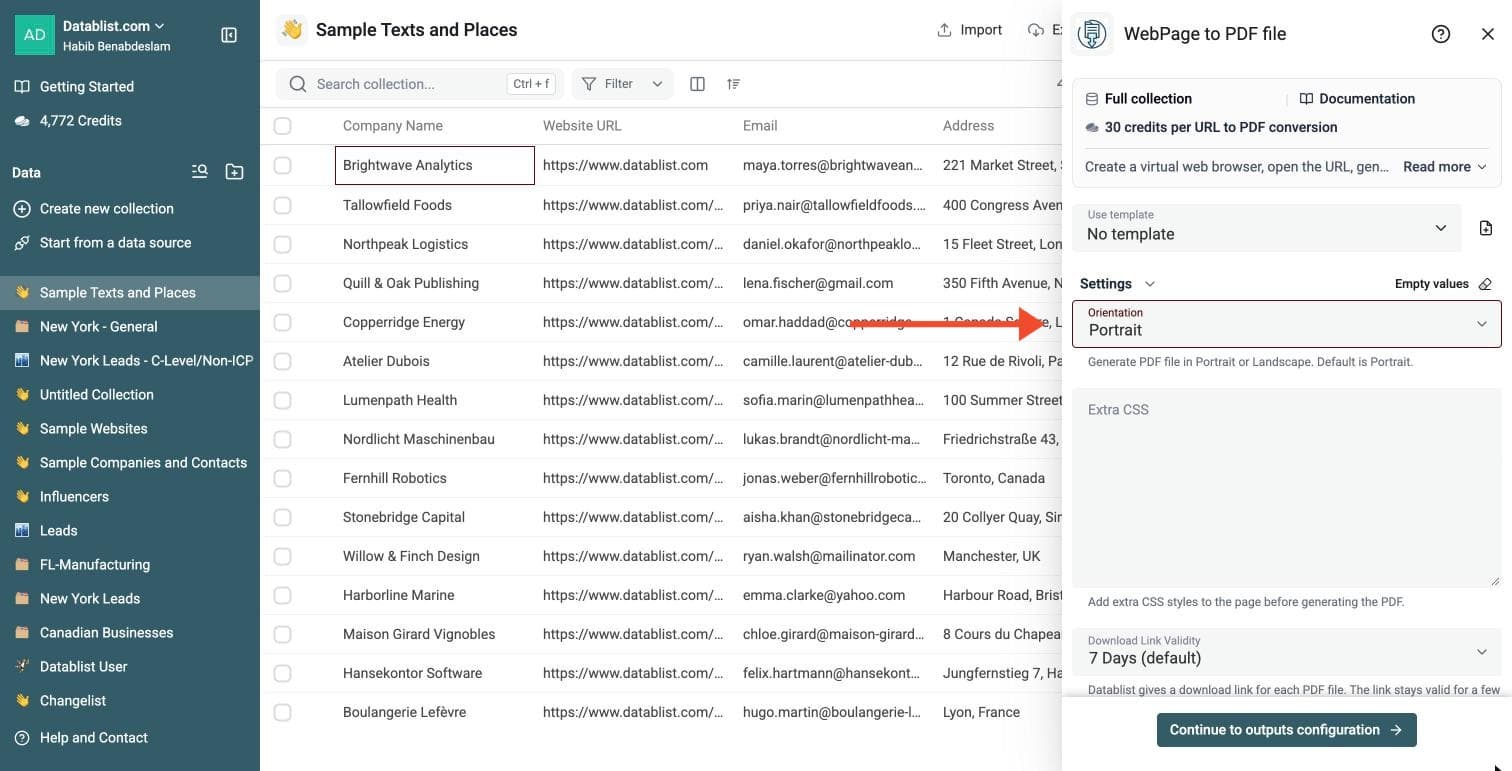Open the help question mark icon

tap(1441, 34)
